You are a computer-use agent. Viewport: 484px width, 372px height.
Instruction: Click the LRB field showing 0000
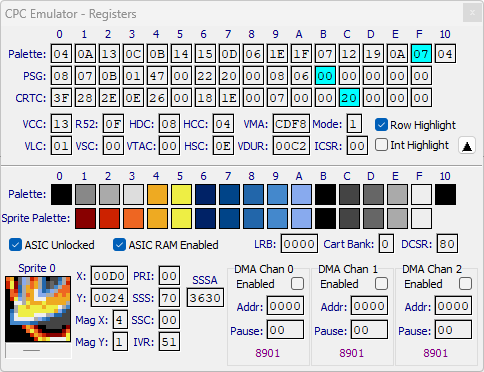coord(299,244)
